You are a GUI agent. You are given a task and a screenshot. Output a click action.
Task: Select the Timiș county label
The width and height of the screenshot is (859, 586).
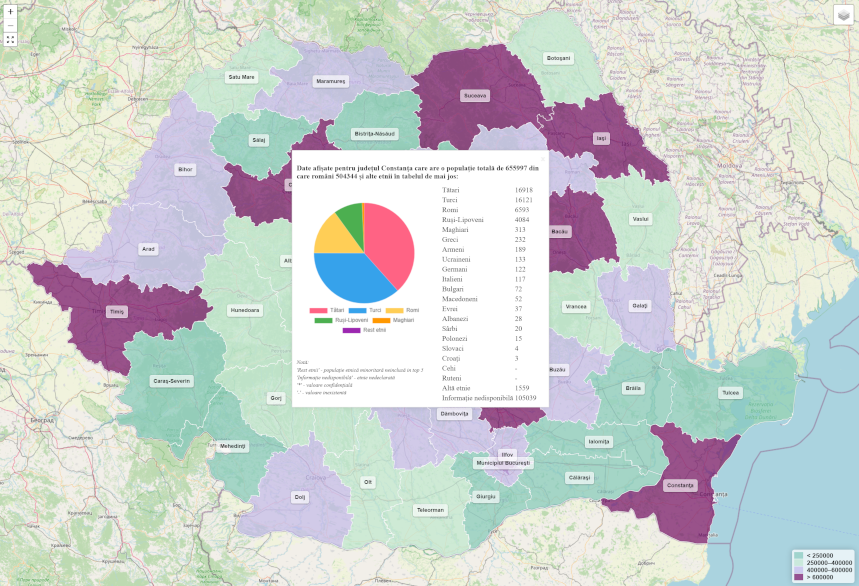(x=117, y=311)
